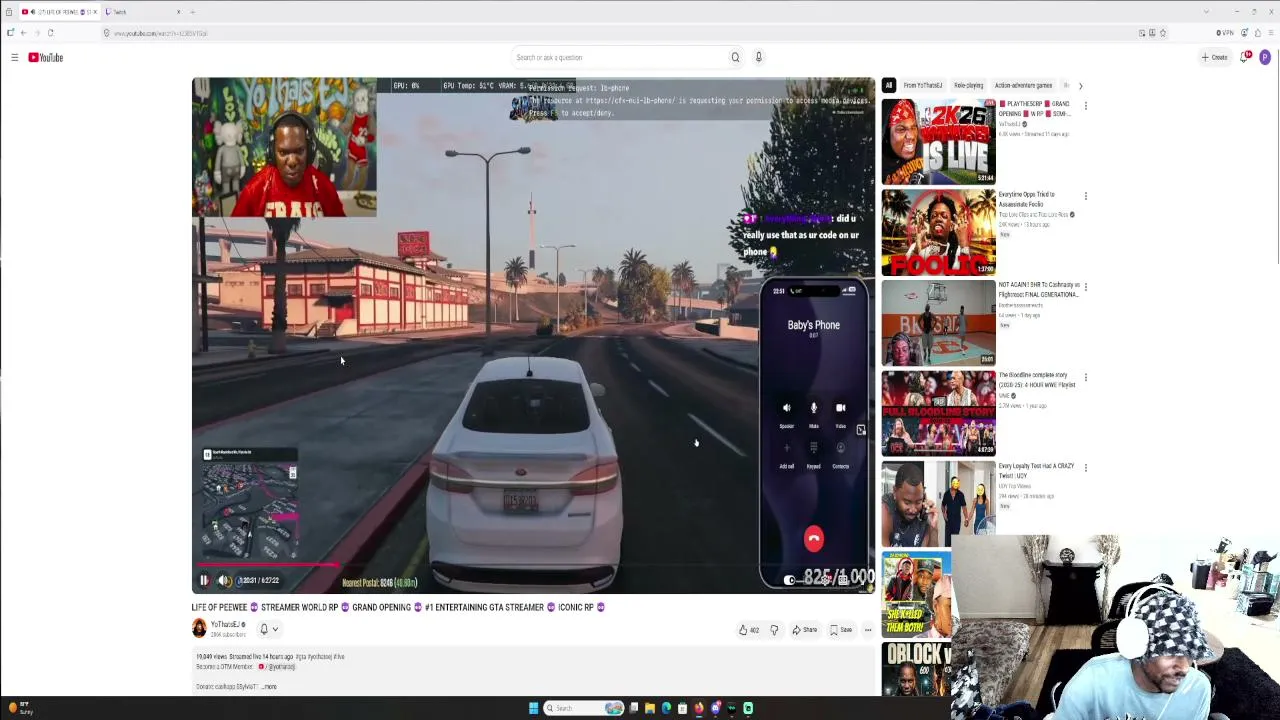Open the 2K26 live stream thumbnail

point(938,142)
